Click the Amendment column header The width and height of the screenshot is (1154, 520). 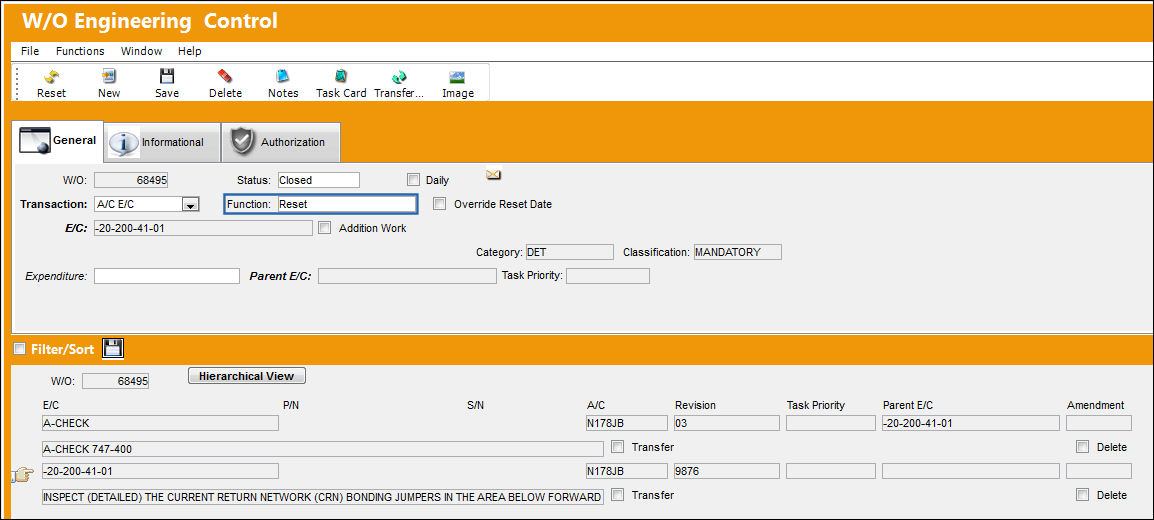pos(1095,405)
